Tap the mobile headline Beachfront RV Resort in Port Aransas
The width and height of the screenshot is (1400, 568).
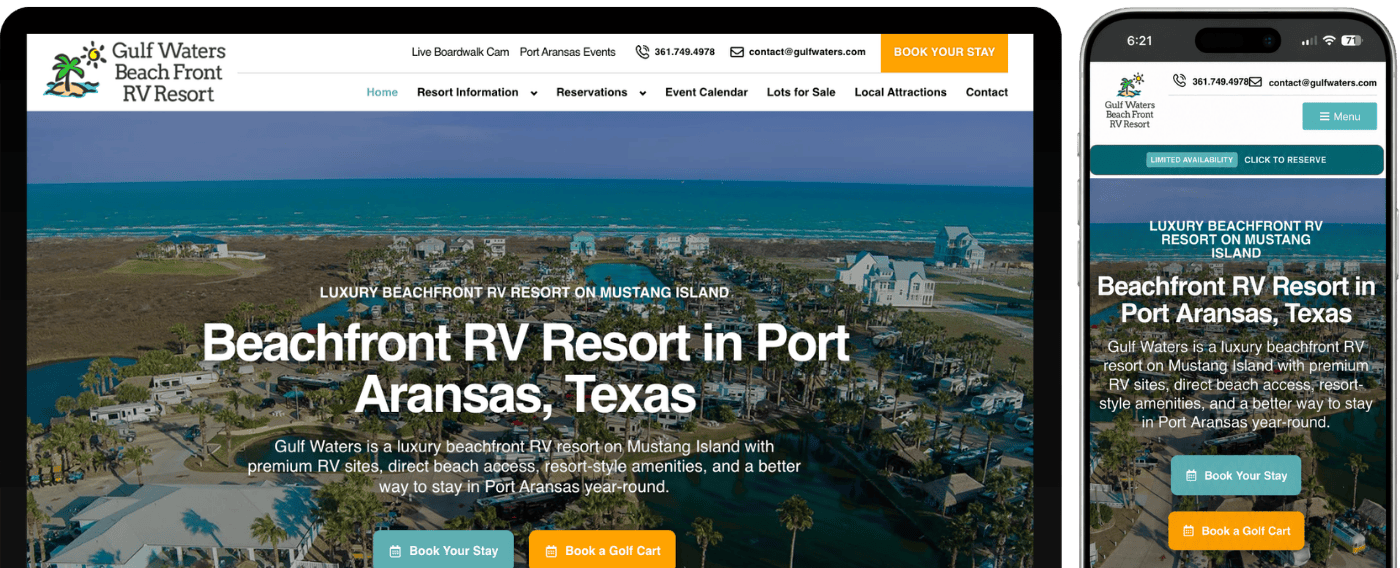coord(1236,300)
